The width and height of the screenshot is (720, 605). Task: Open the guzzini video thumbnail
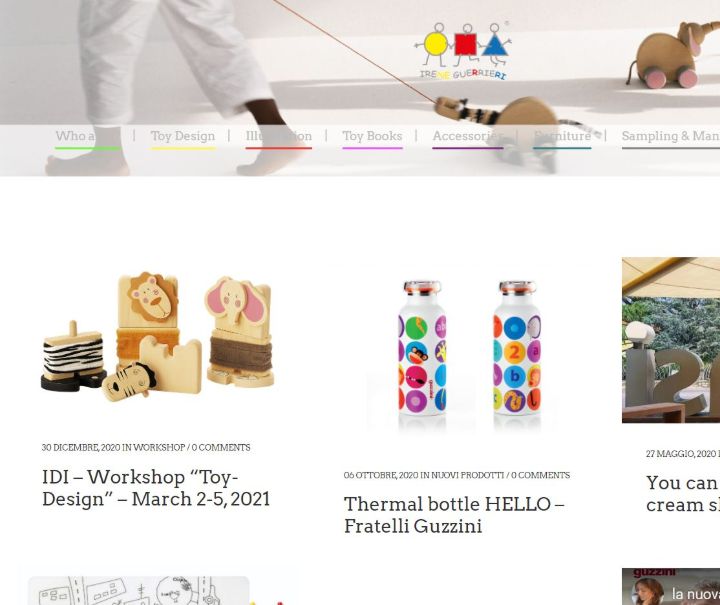point(671,587)
